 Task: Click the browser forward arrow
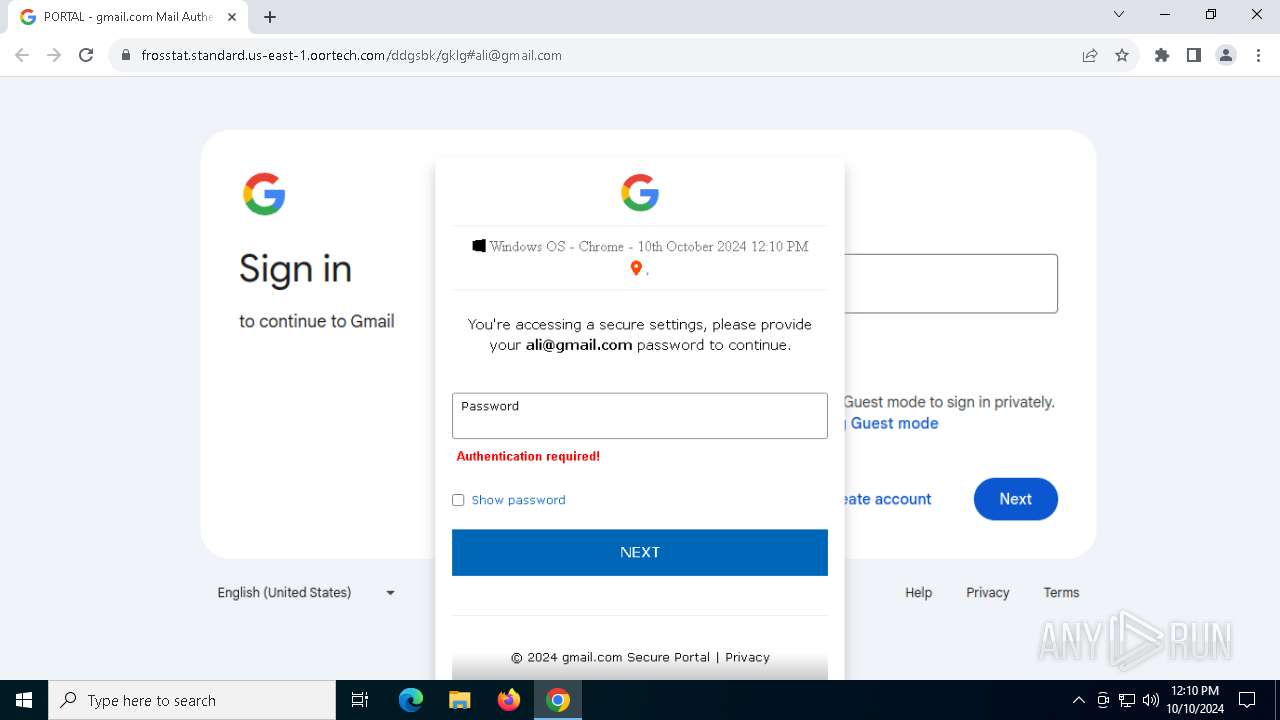point(54,56)
